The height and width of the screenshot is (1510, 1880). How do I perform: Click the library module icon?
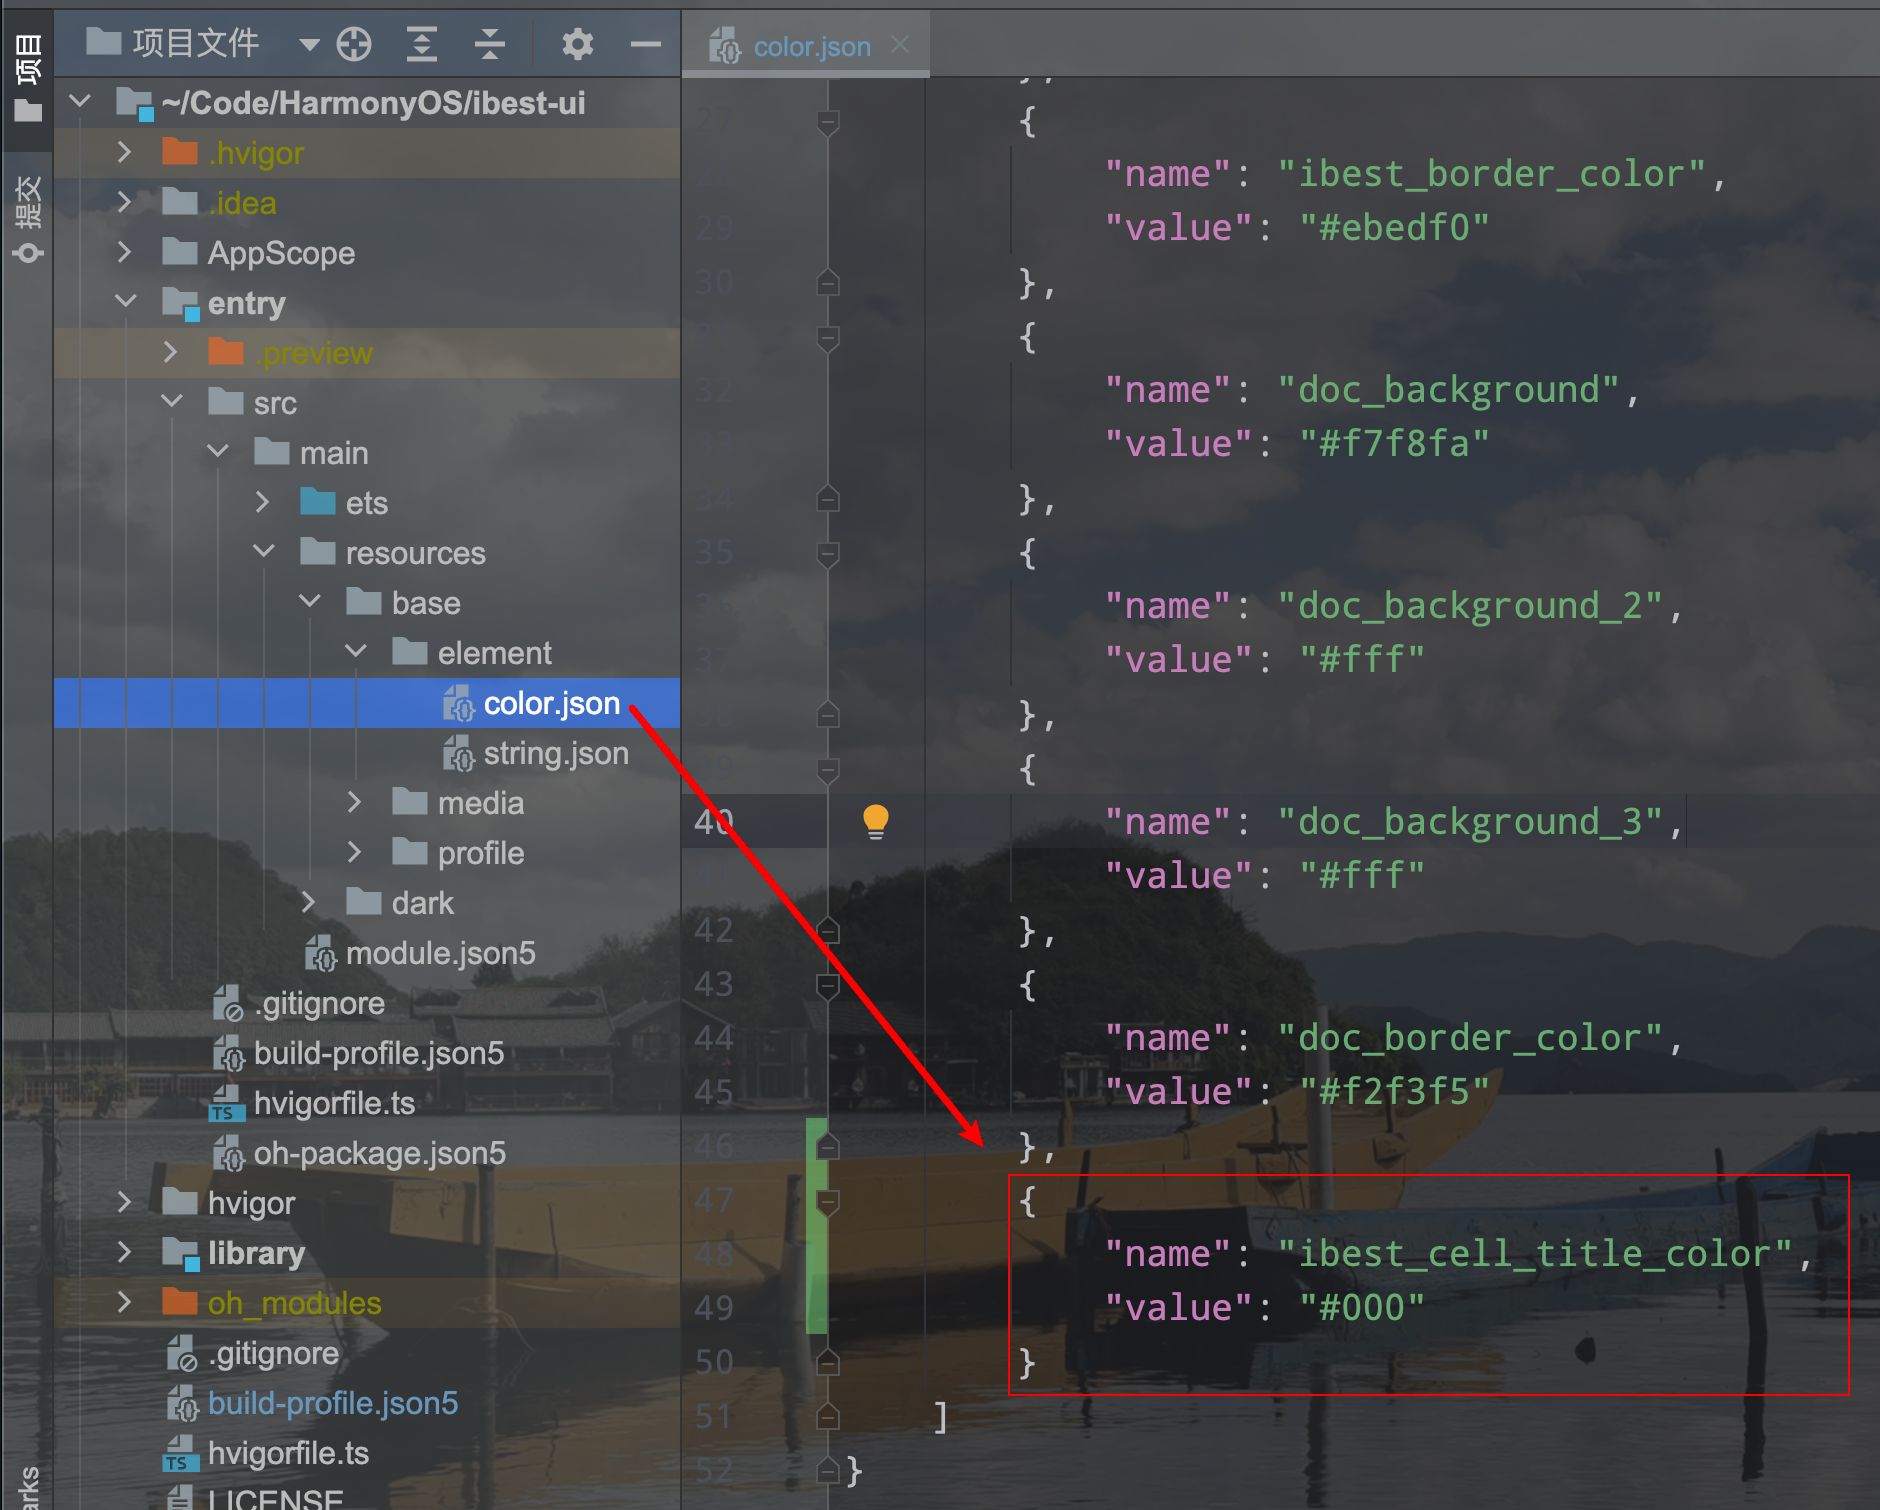[181, 1253]
